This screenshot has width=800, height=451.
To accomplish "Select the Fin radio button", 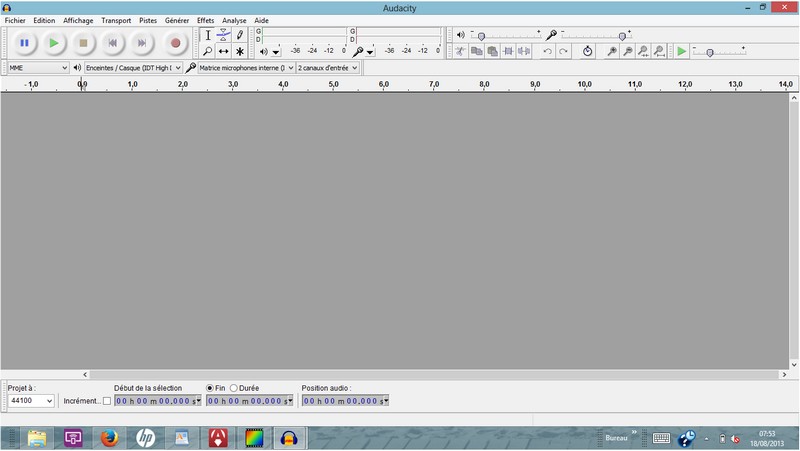I will (210, 388).
